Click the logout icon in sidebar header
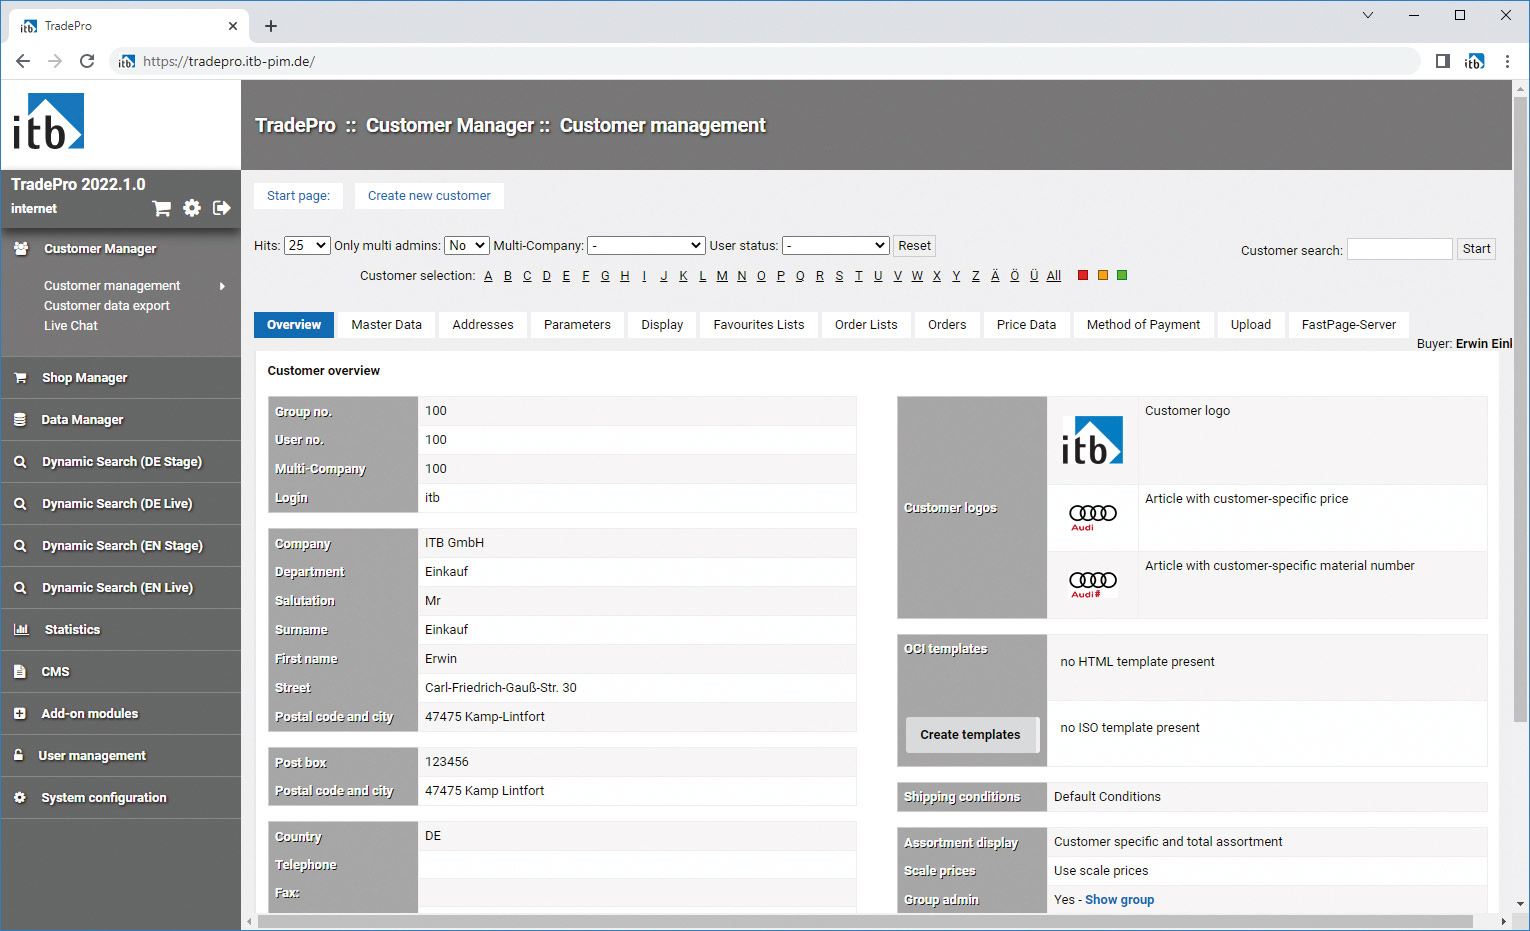This screenshot has width=1530, height=931. coord(222,208)
